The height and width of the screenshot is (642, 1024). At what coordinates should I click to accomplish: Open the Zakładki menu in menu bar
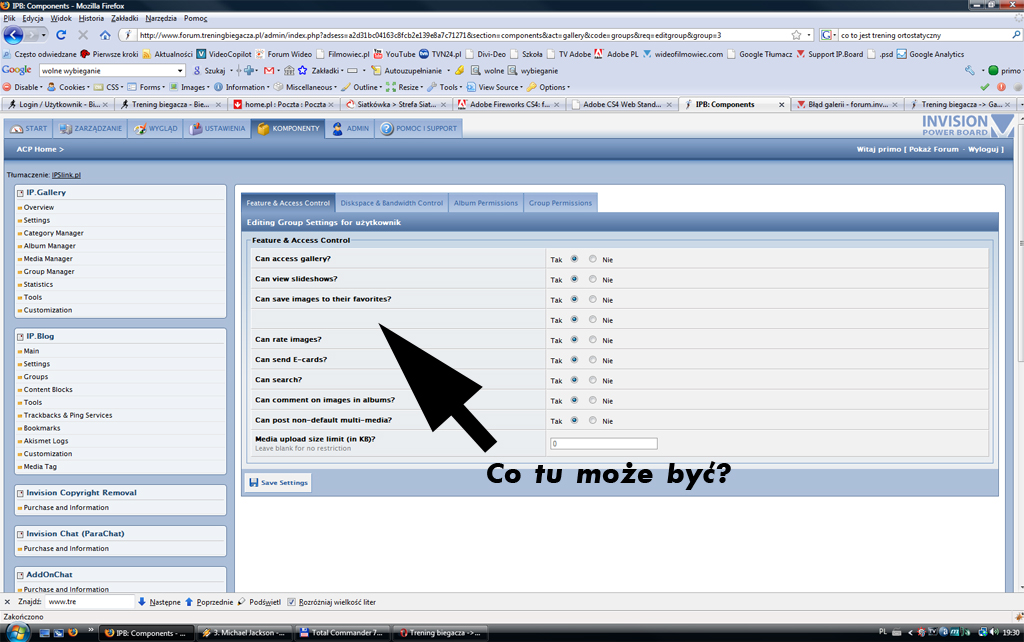[x=126, y=18]
